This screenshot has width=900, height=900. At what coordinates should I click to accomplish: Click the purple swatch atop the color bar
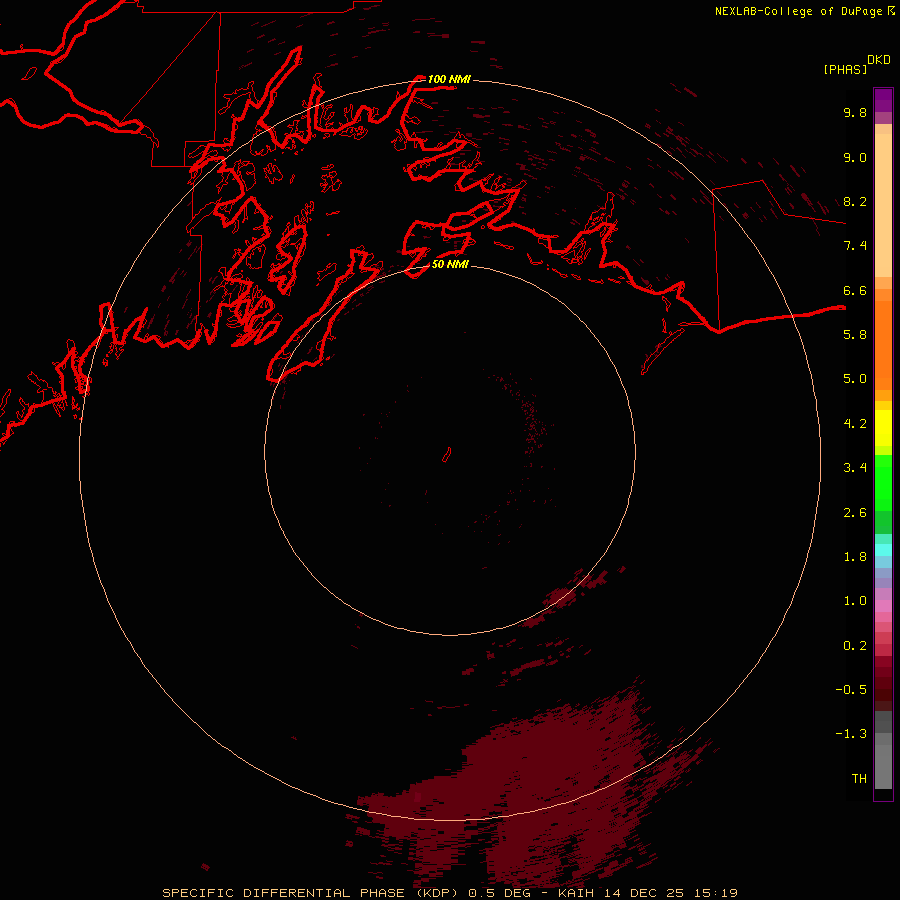pyautogui.click(x=883, y=100)
